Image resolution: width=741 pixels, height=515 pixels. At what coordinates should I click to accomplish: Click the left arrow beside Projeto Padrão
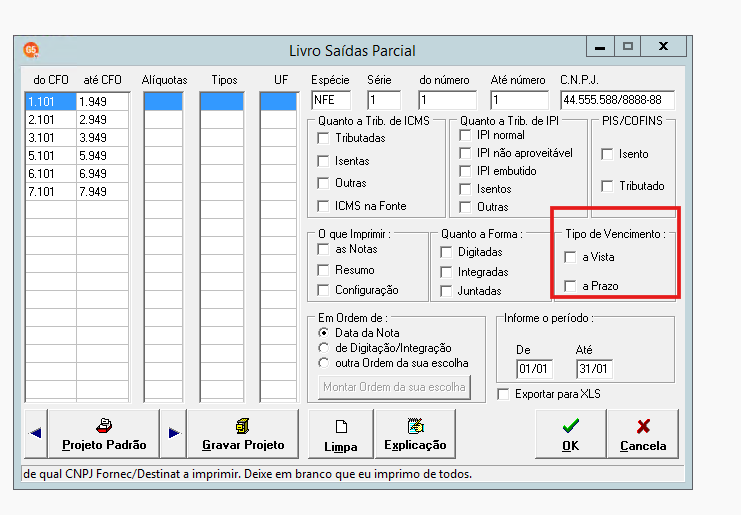[x=36, y=433]
